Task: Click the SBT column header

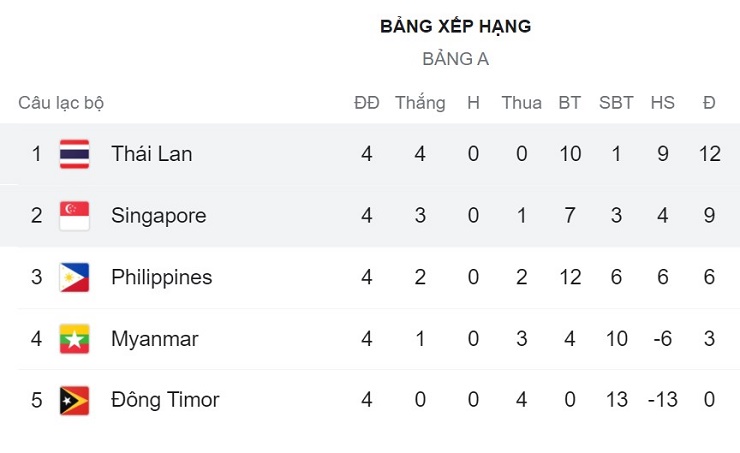Action: click(x=616, y=103)
